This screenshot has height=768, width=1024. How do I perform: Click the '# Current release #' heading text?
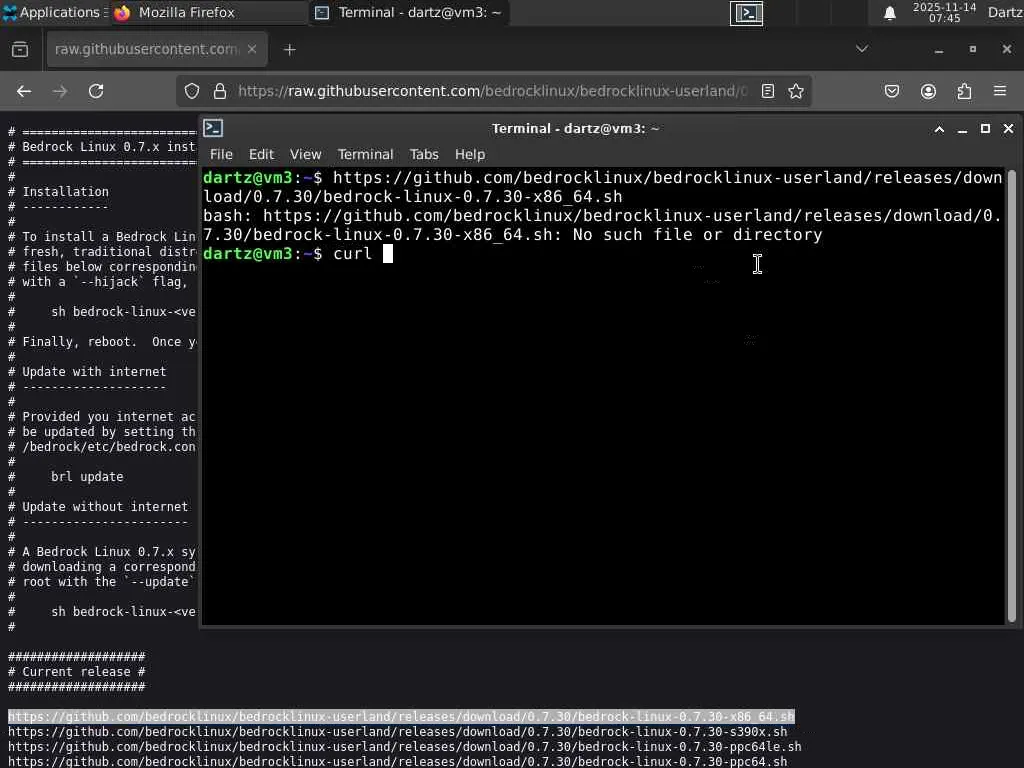click(76, 672)
